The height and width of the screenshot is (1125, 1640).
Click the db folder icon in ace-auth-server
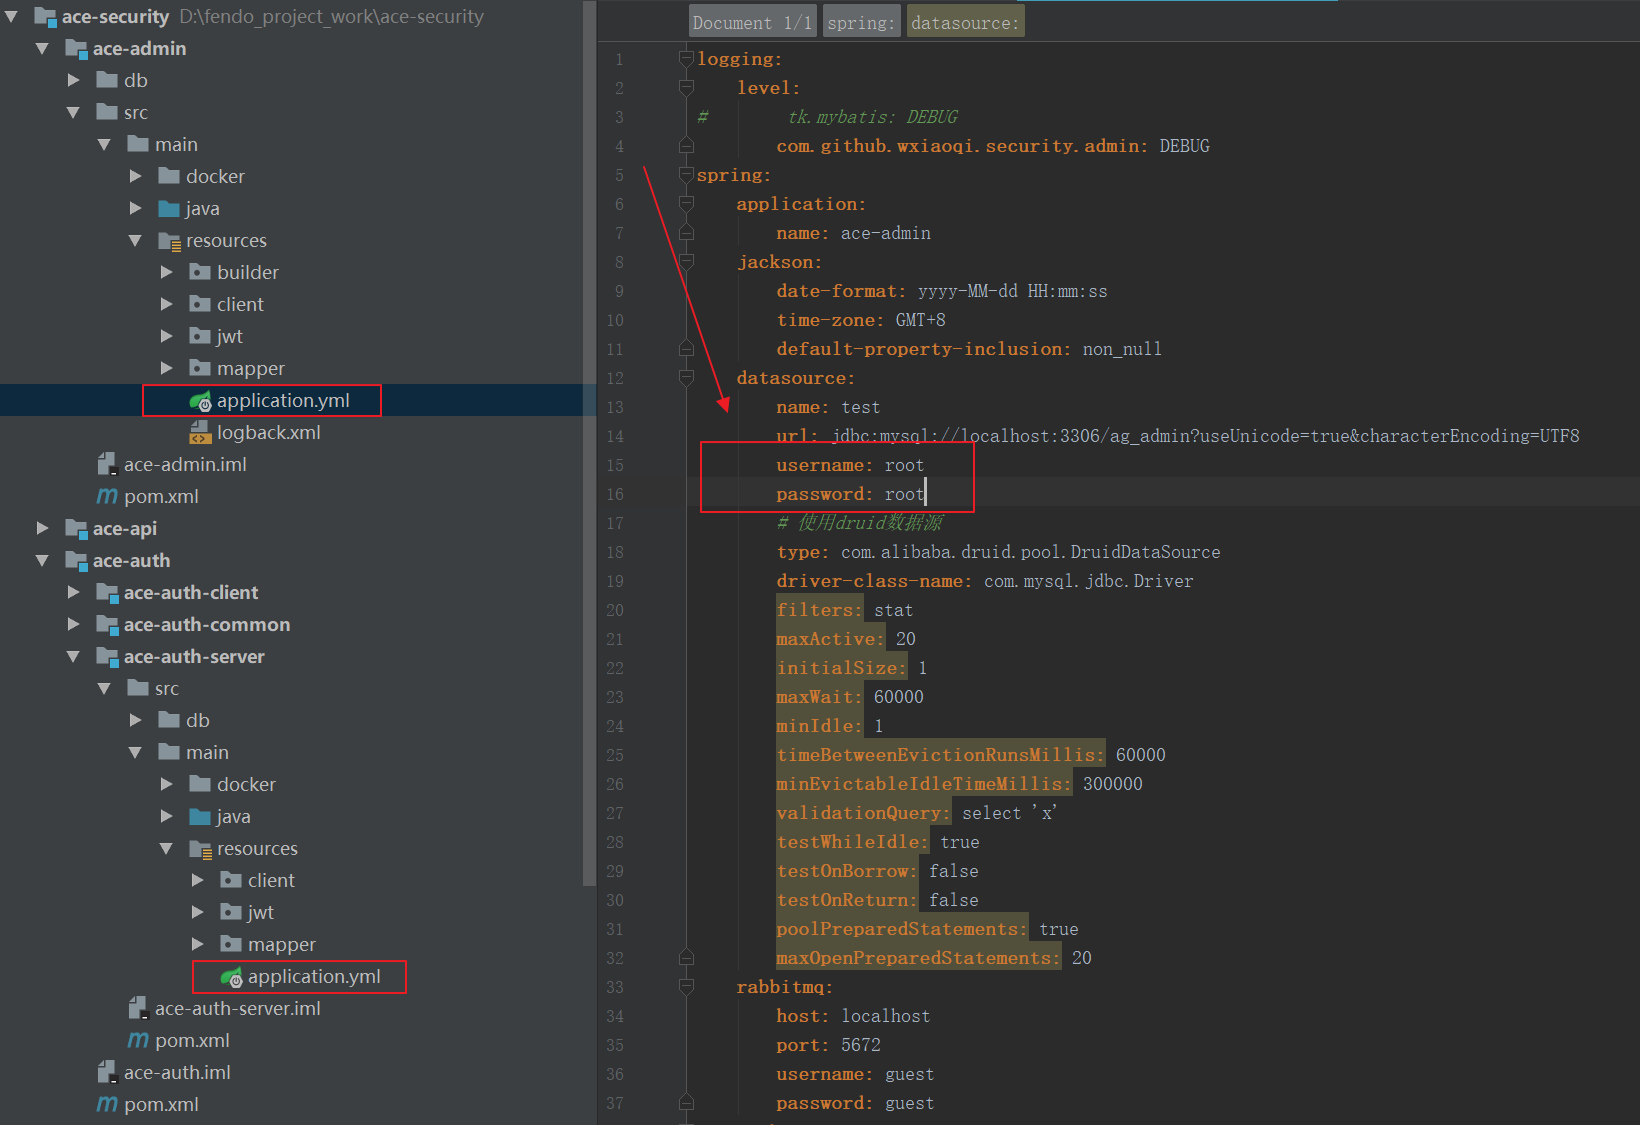point(169,720)
